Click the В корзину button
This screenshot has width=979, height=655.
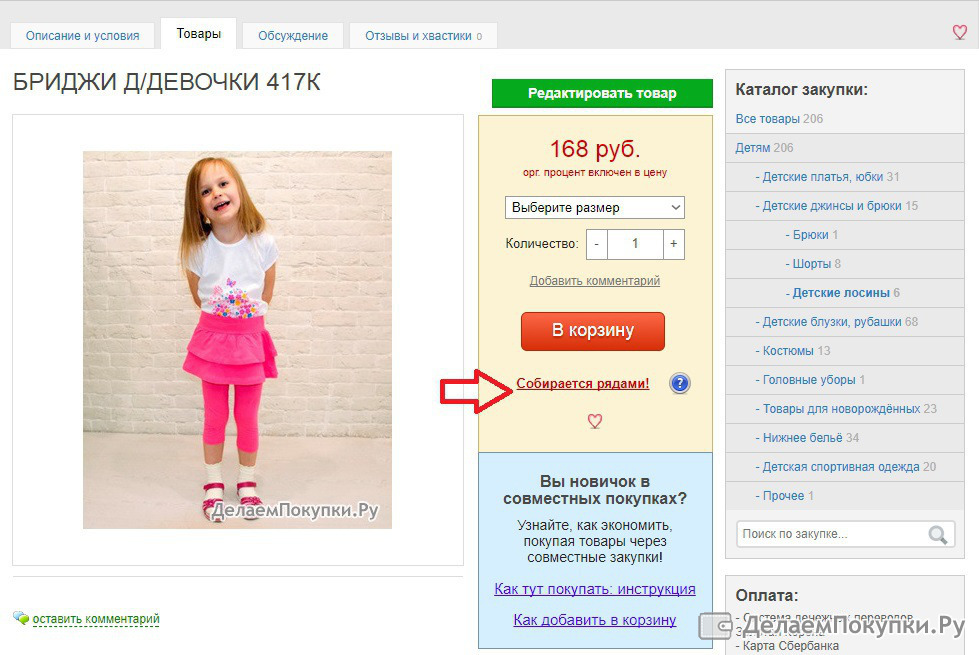tap(593, 331)
